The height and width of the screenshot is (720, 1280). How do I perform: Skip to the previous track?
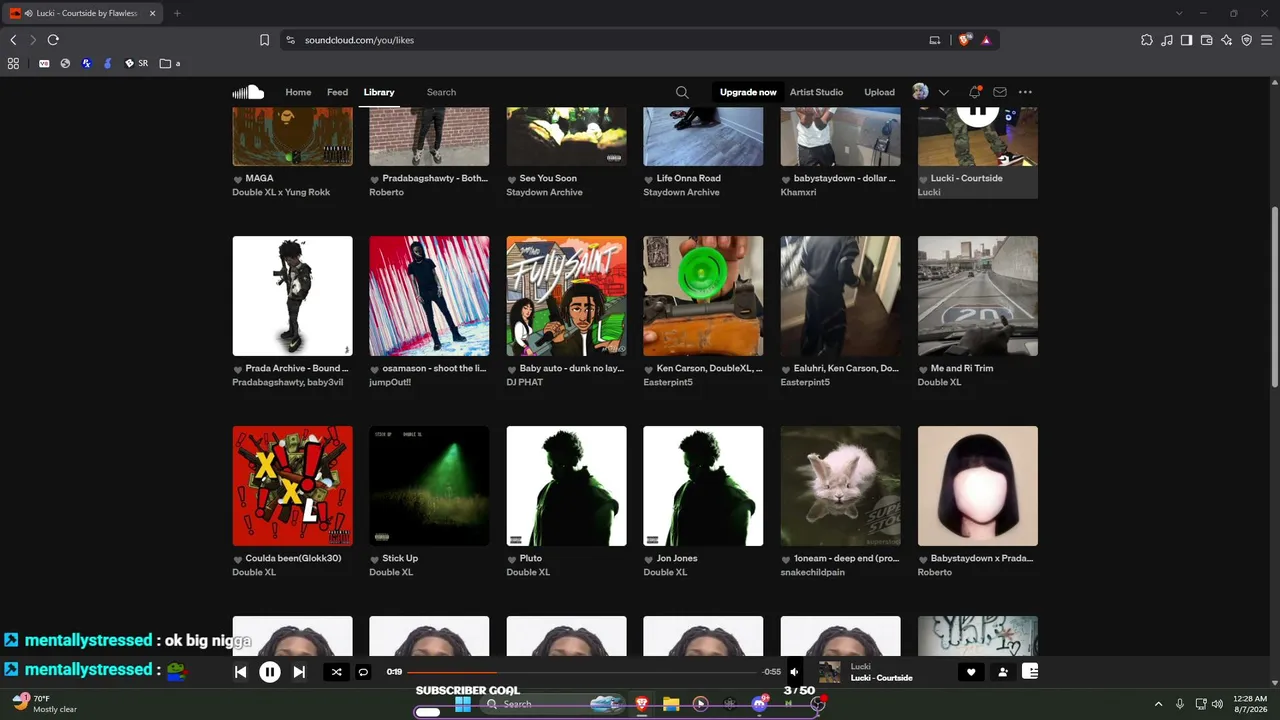click(x=241, y=672)
